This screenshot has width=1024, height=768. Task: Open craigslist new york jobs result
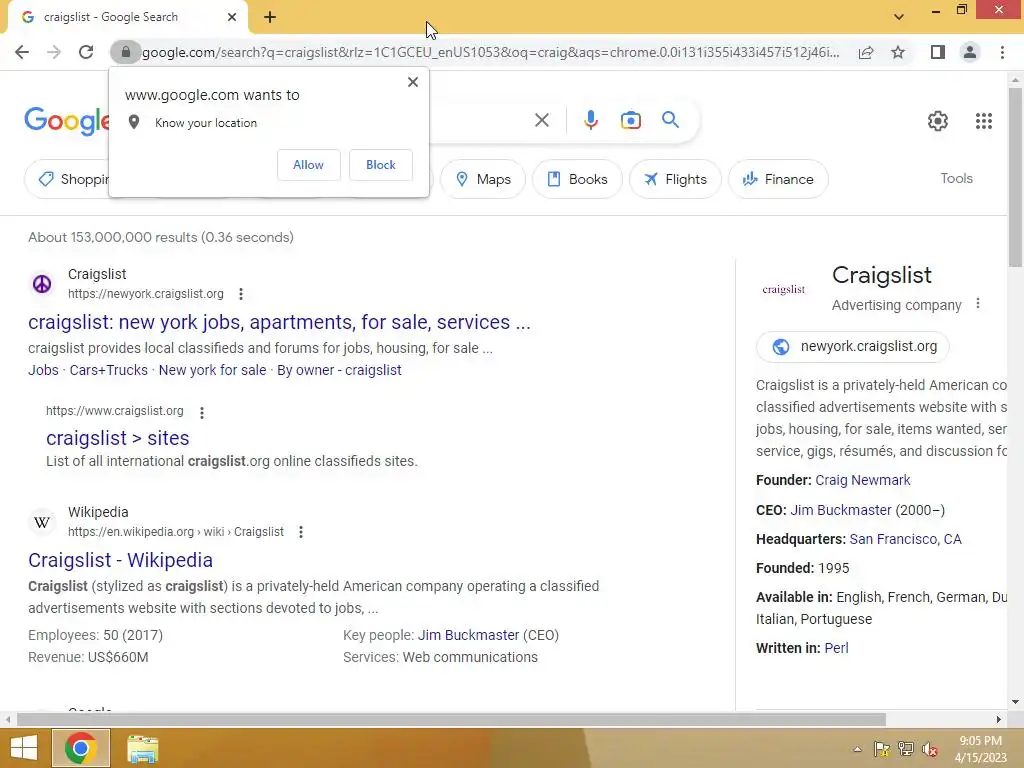point(279,322)
